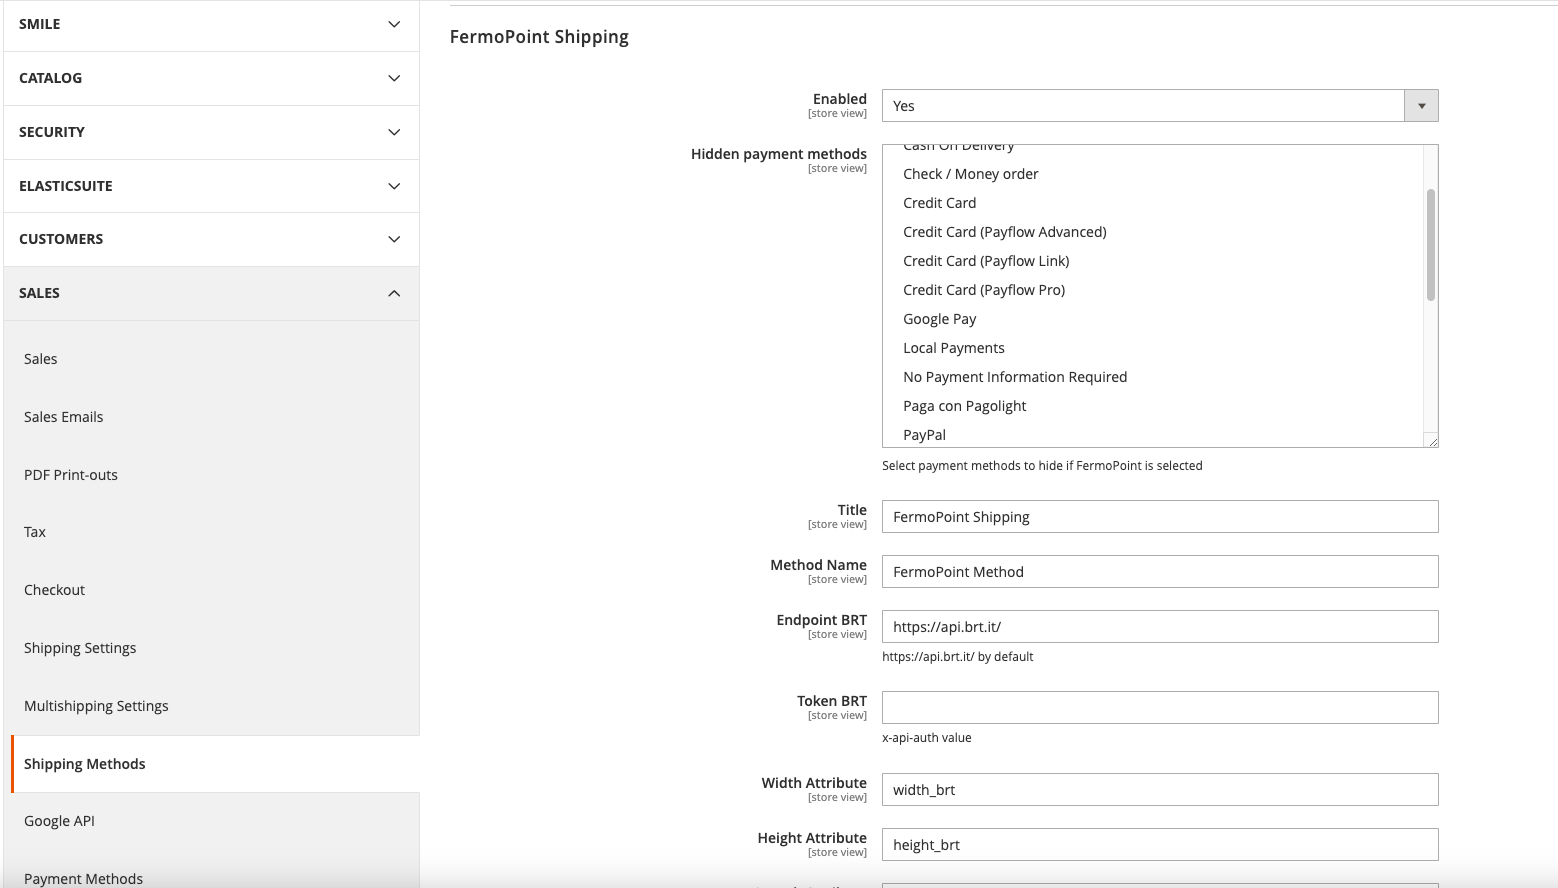Viewport: 1558px width, 888px height.
Task: Go to Payment Methods settings
Action: 83,878
